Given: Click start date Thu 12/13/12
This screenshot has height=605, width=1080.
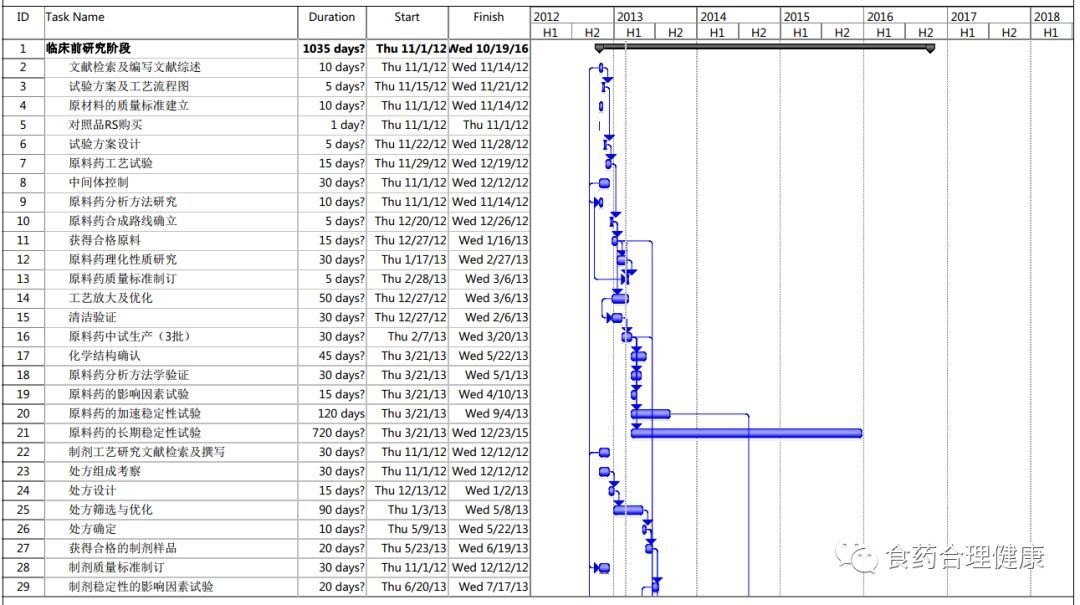Looking at the screenshot, I should click(x=411, y=491).
